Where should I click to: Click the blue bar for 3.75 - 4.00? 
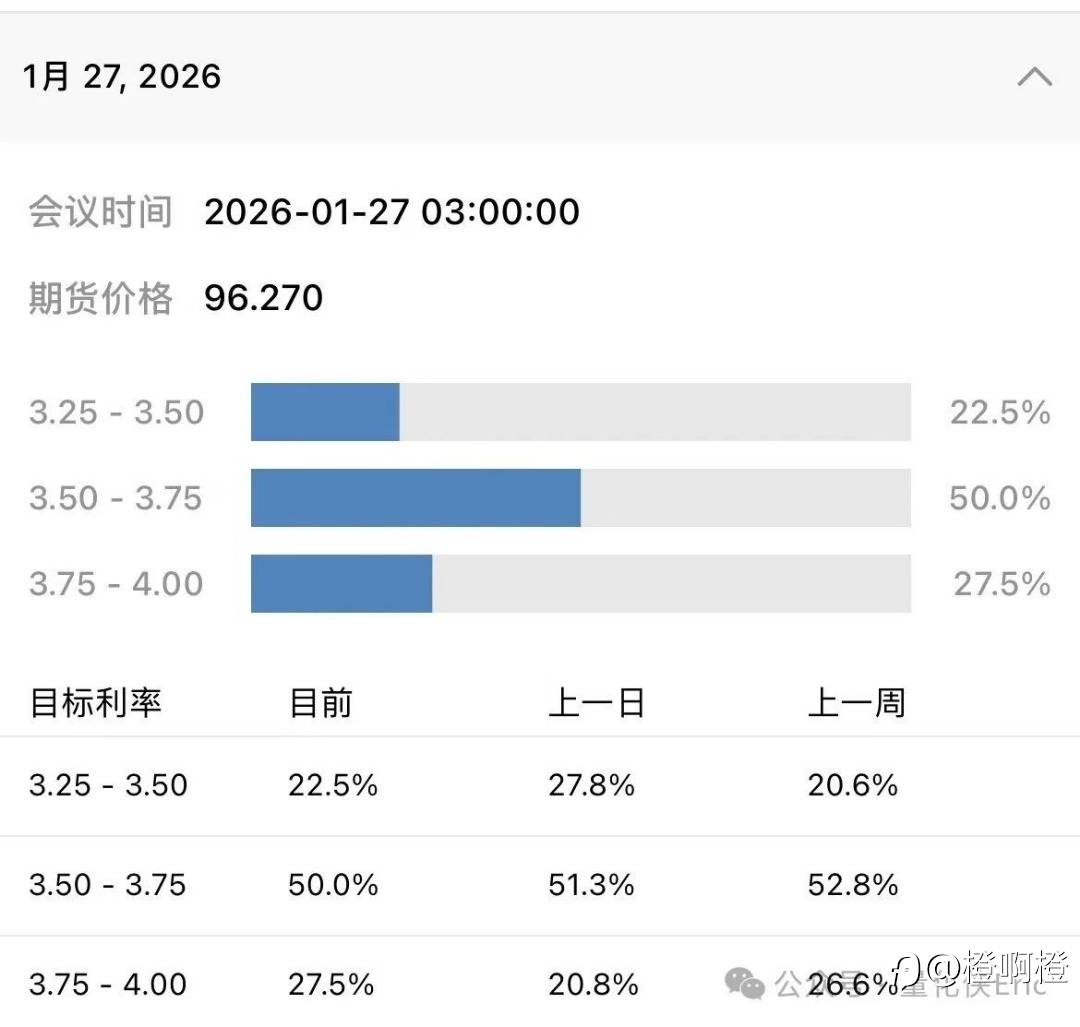pyautogui.click(x=341, y=584)
